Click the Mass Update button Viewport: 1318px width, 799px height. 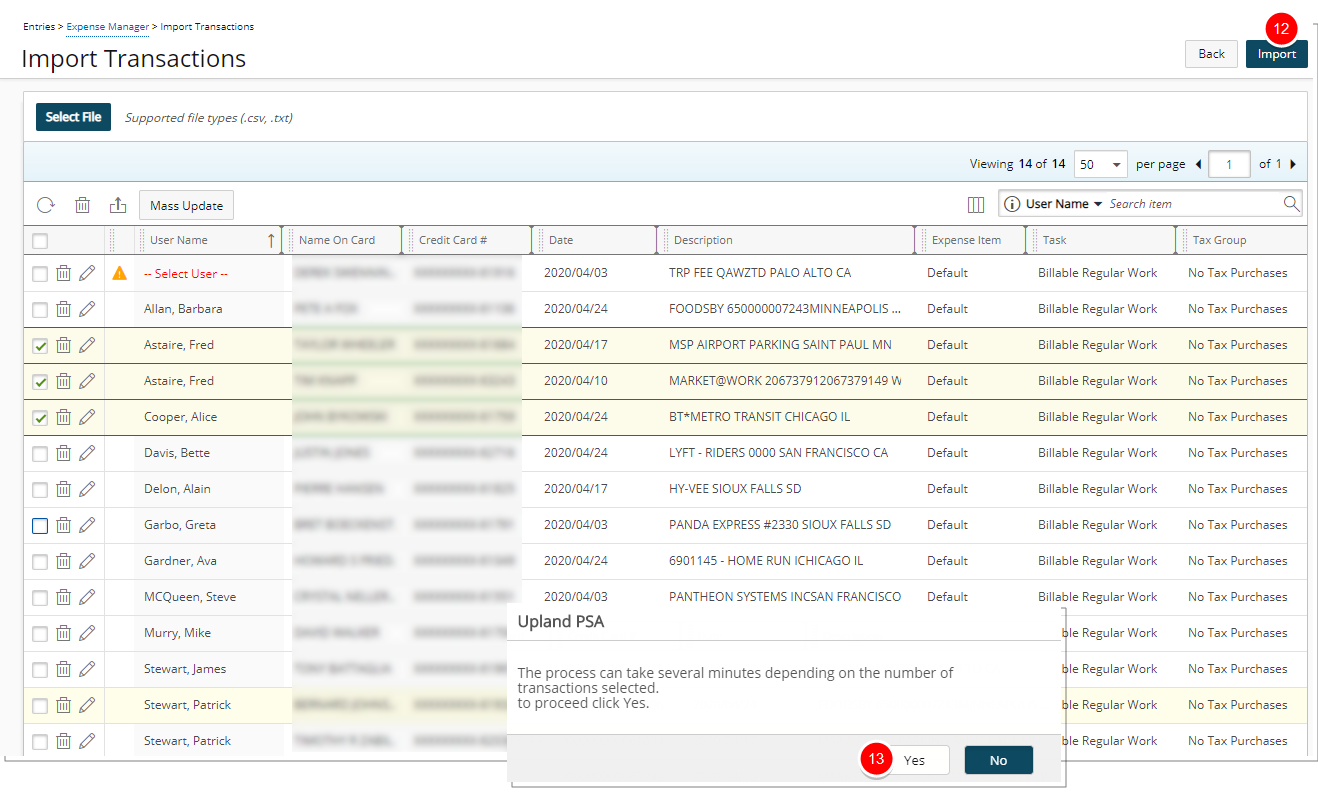click(x=186, y=206)
